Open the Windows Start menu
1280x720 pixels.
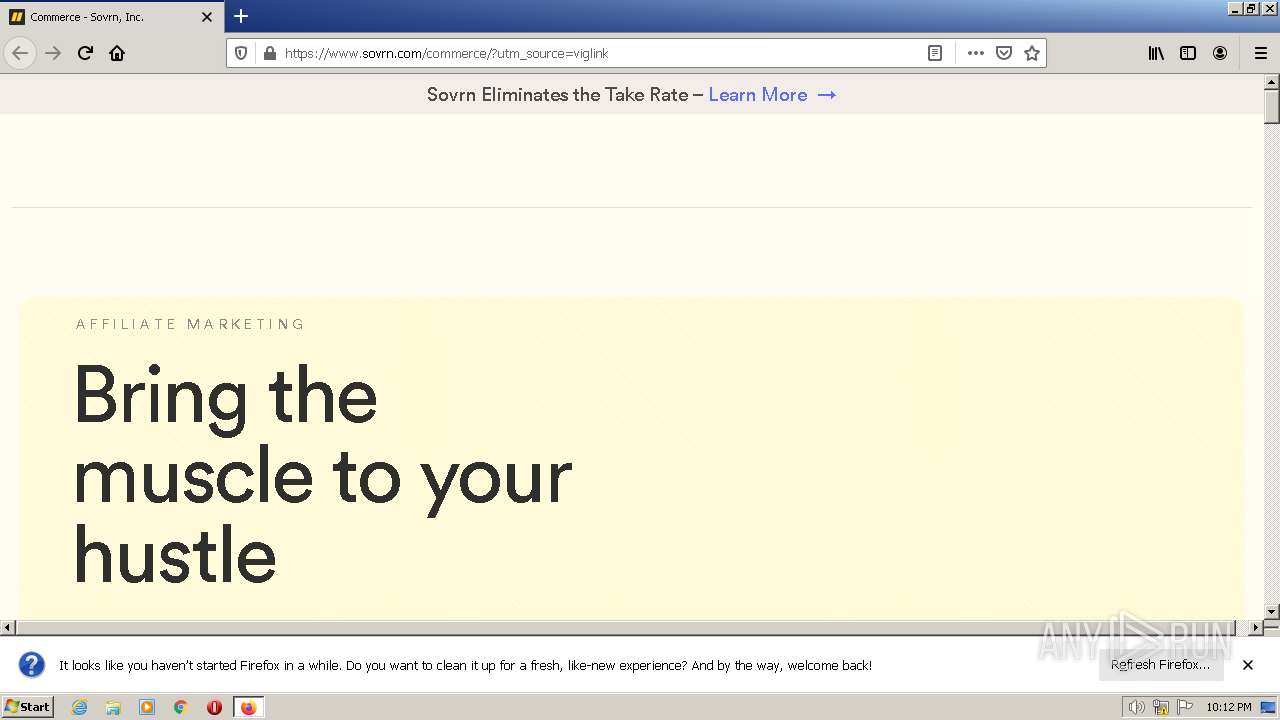[28, 707]
